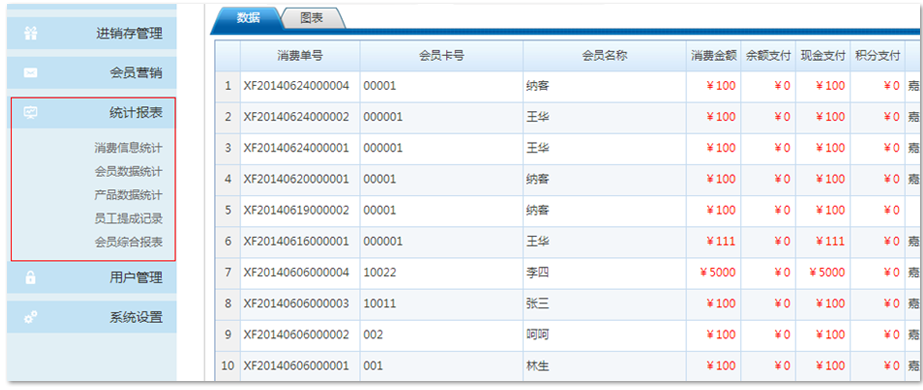Select order XF20140624000001
Screen dimensions: 923x390
(296, 148)
